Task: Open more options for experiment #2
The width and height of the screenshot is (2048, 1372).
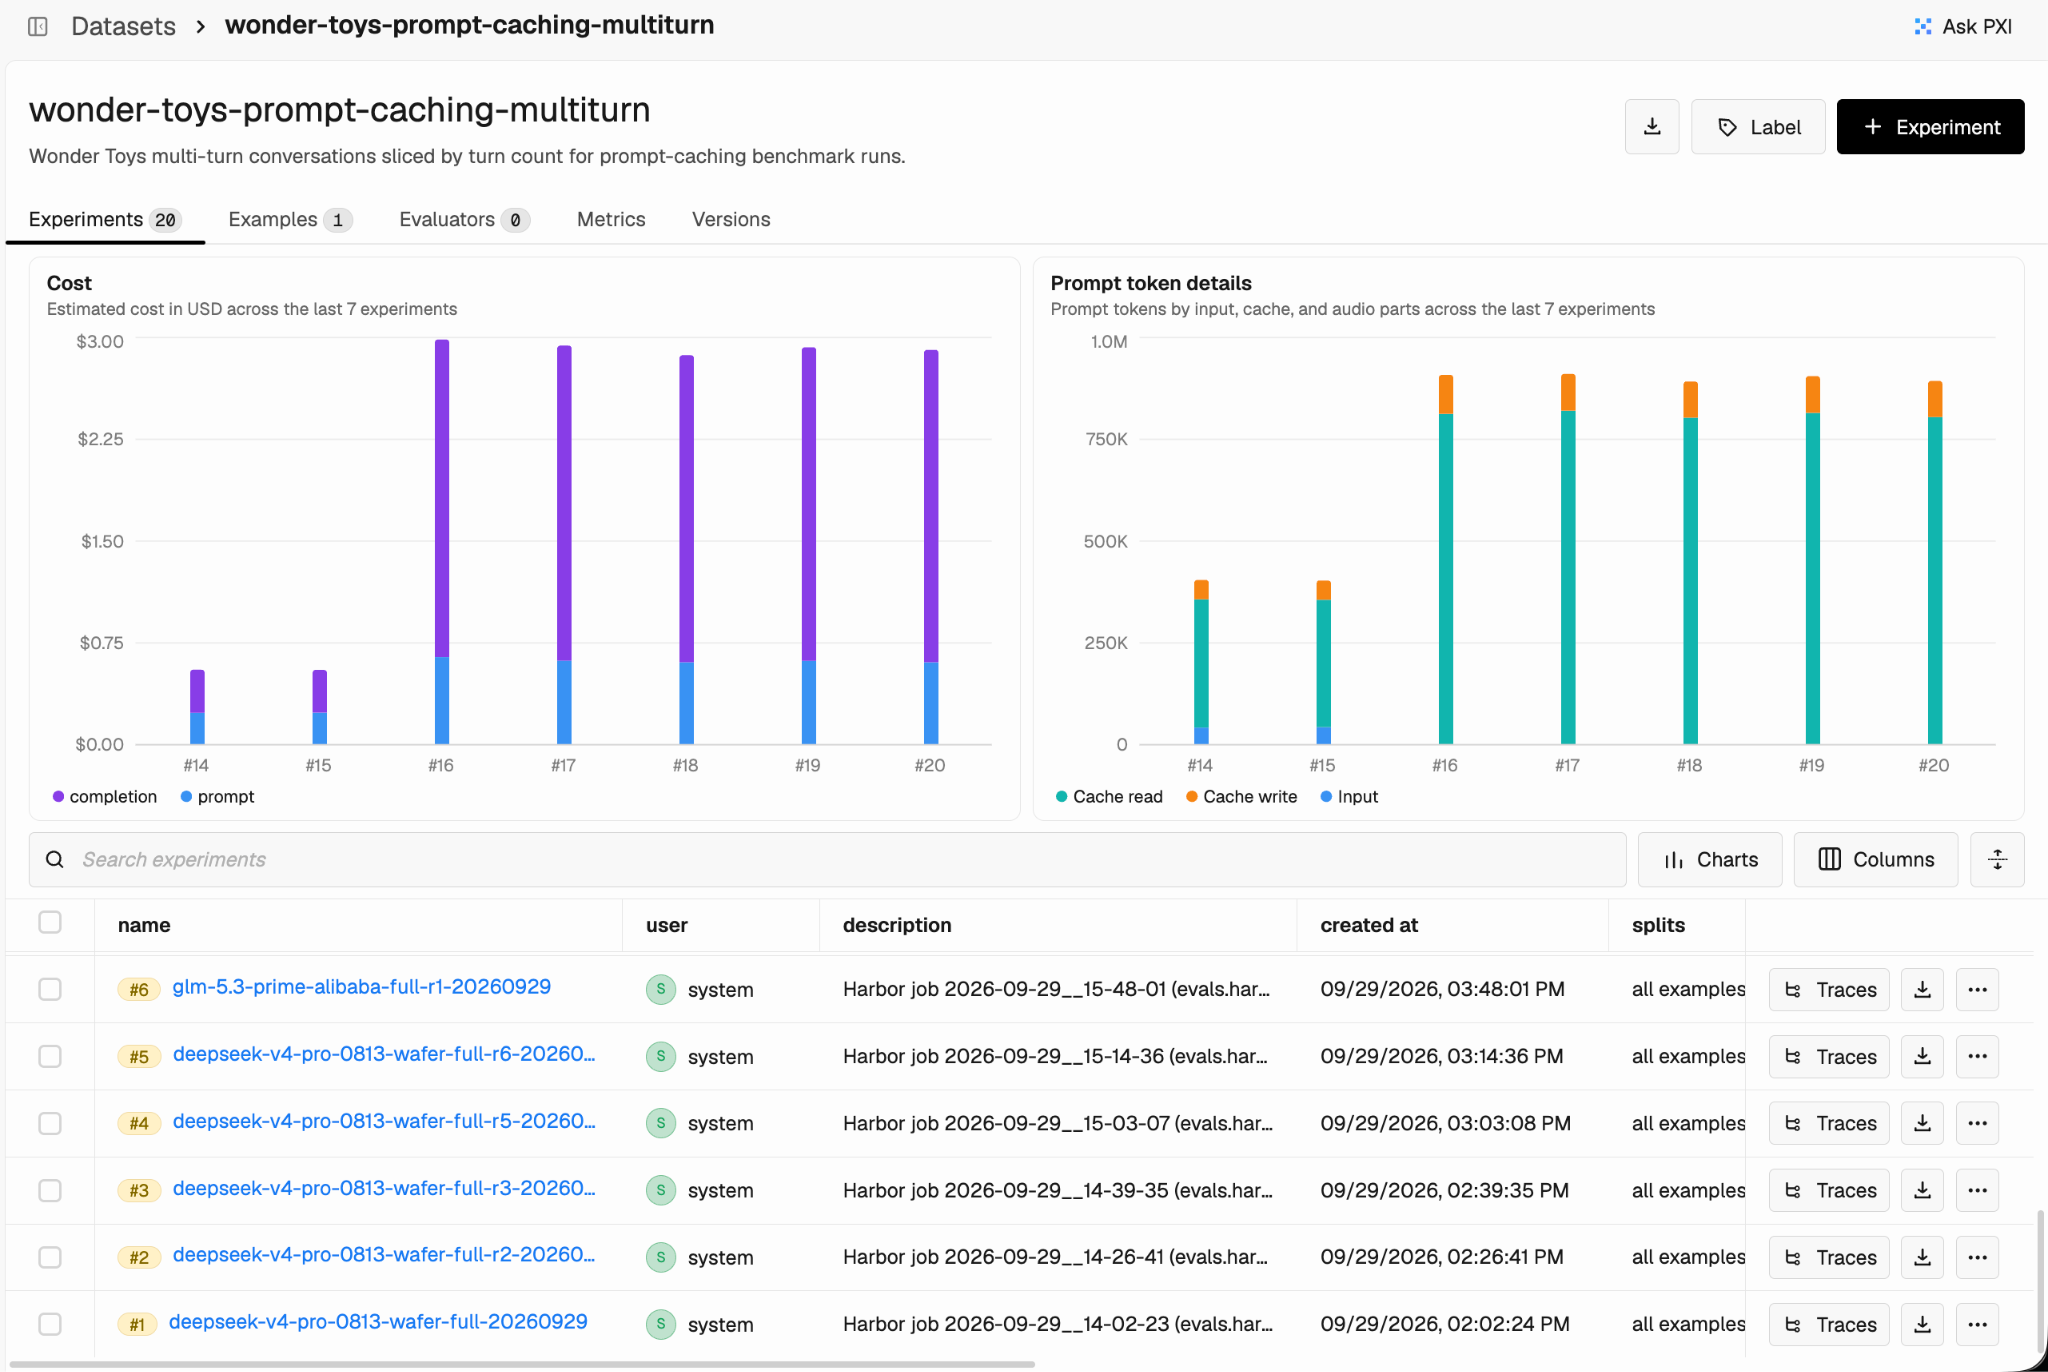Action: (1977, 1257)
